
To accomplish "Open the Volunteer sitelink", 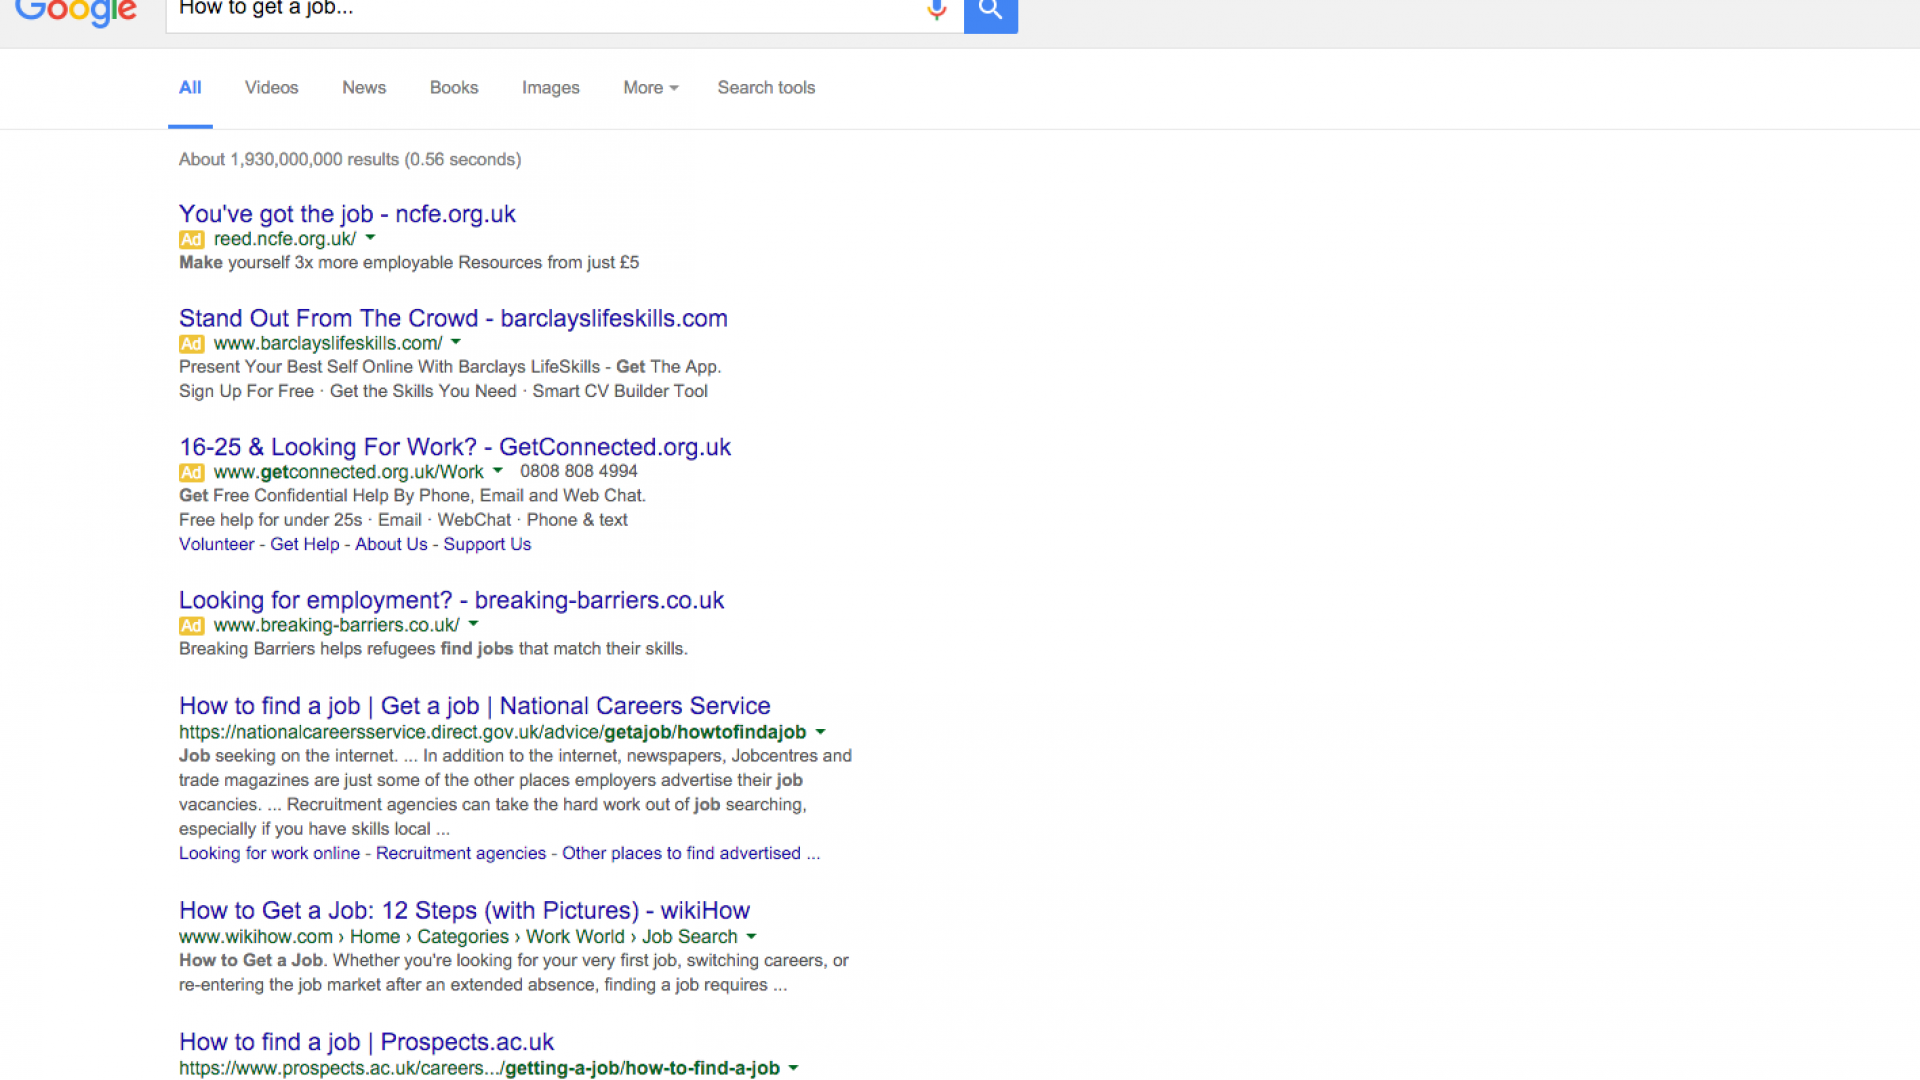I will pyautogui.click(x=217, y=544).
